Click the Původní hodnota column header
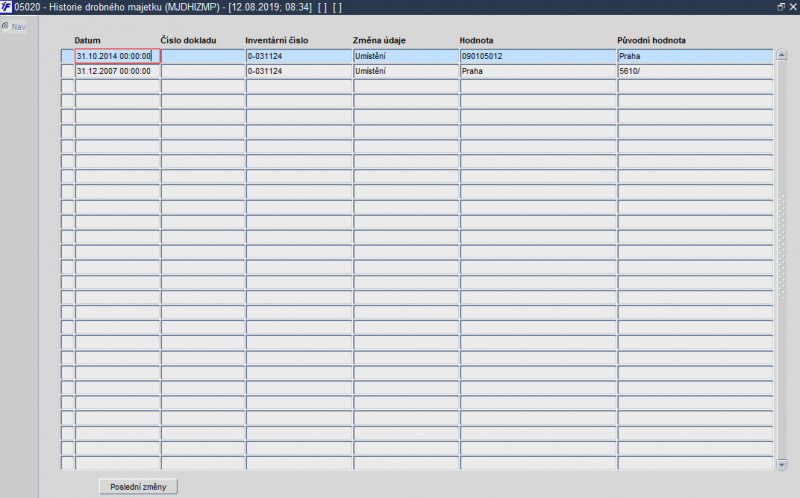This screenshot has height=498, width=800. point(652,40)
